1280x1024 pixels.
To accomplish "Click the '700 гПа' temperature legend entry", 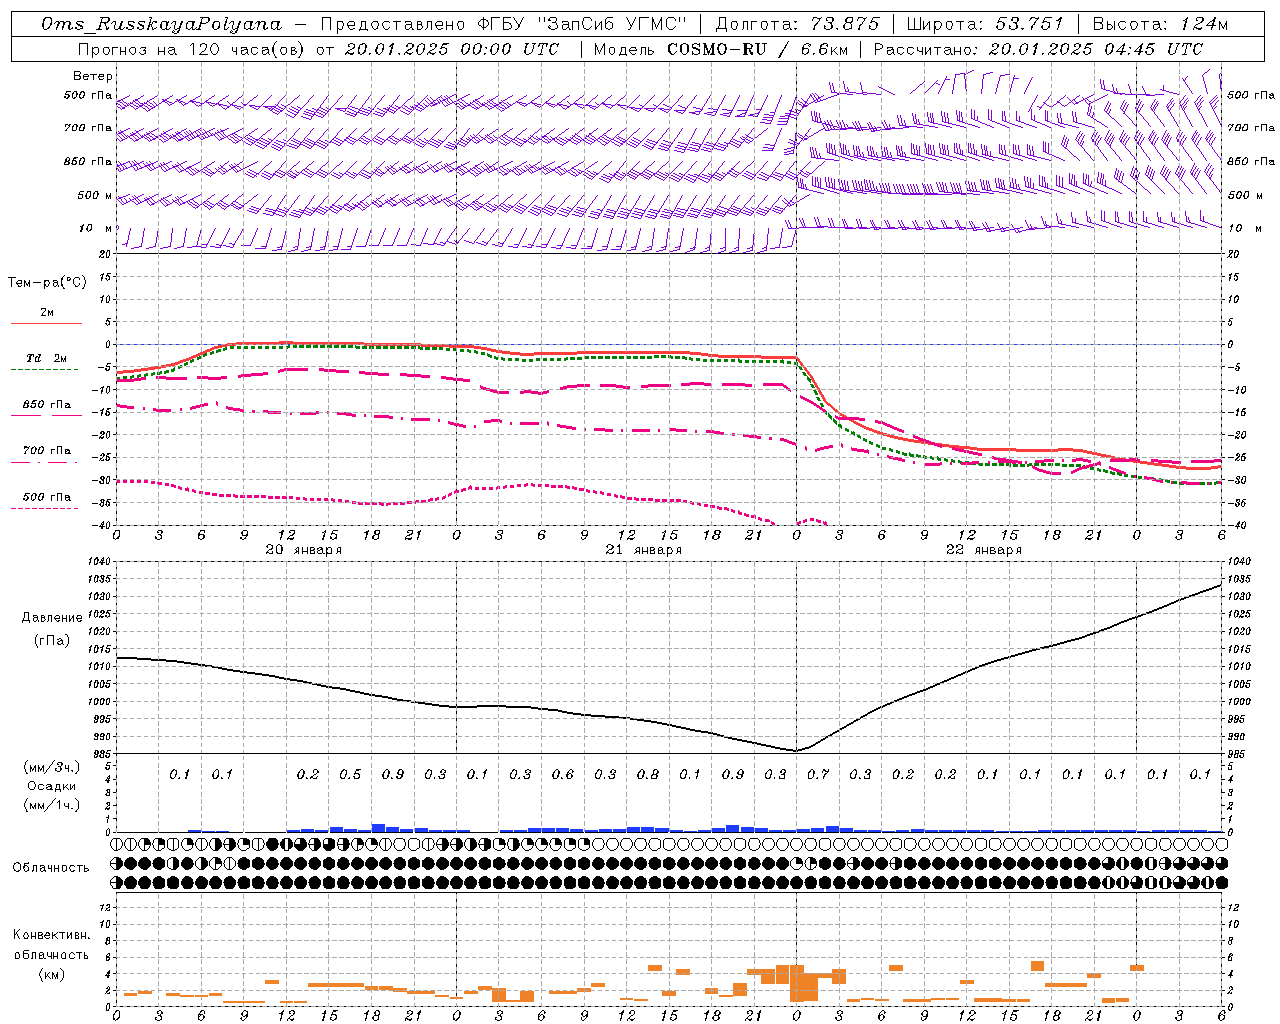I will (47, 451).
